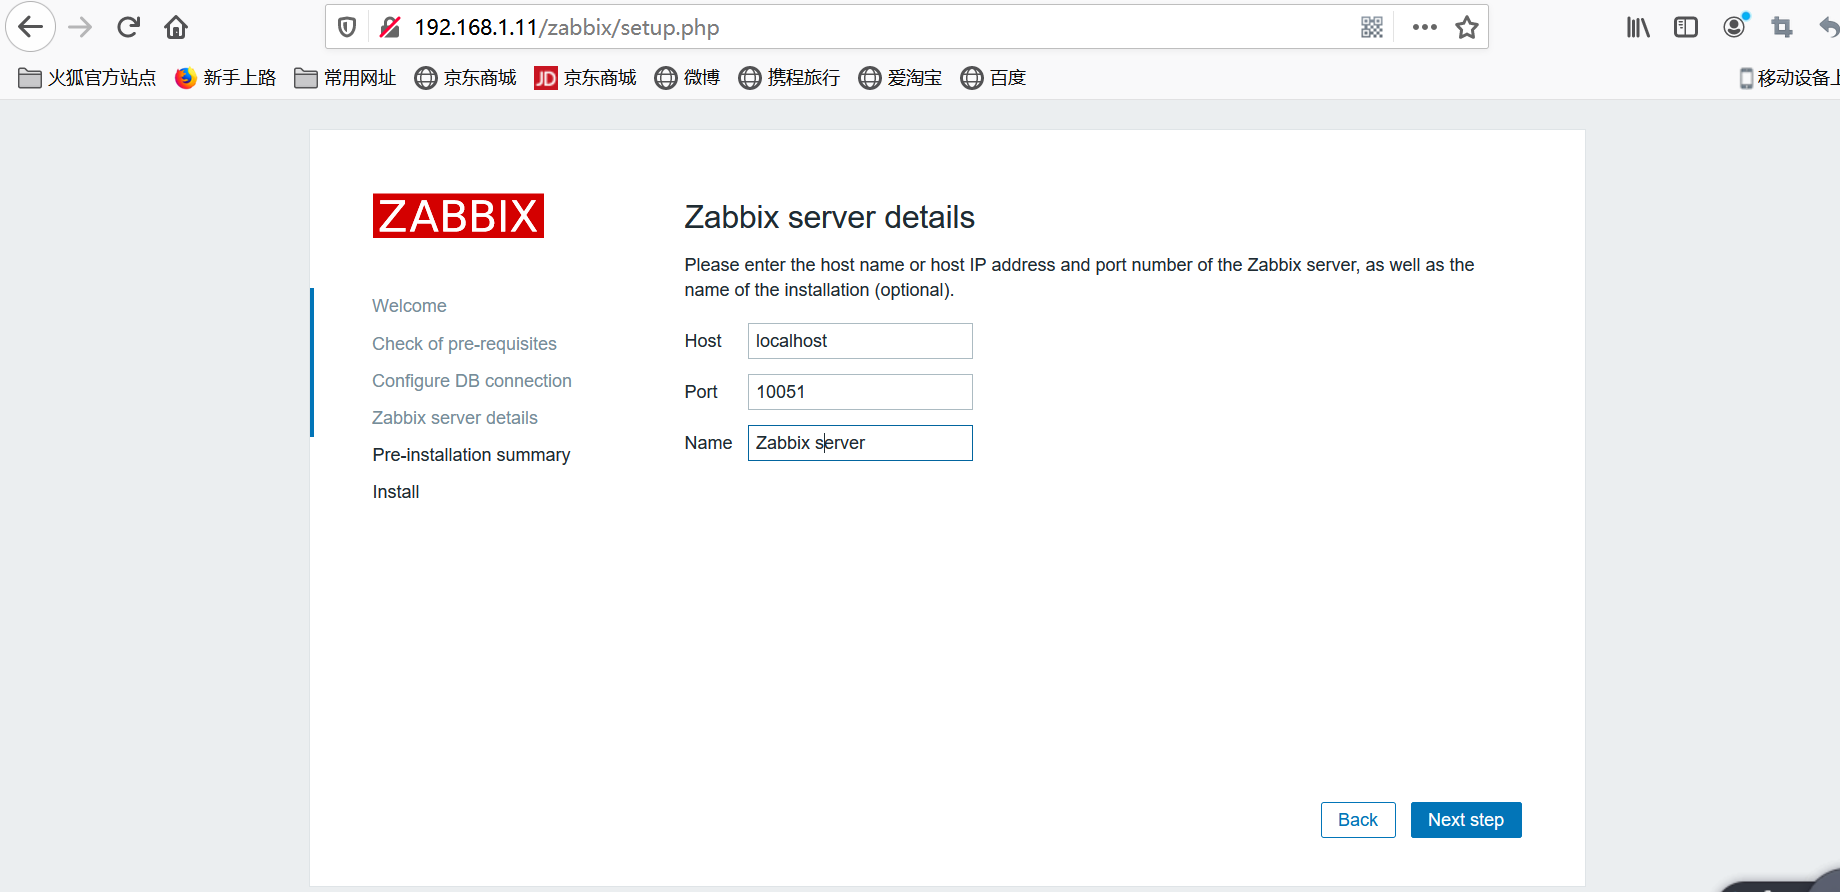
Task: Click the Name input field
Action: click(860, 443)
